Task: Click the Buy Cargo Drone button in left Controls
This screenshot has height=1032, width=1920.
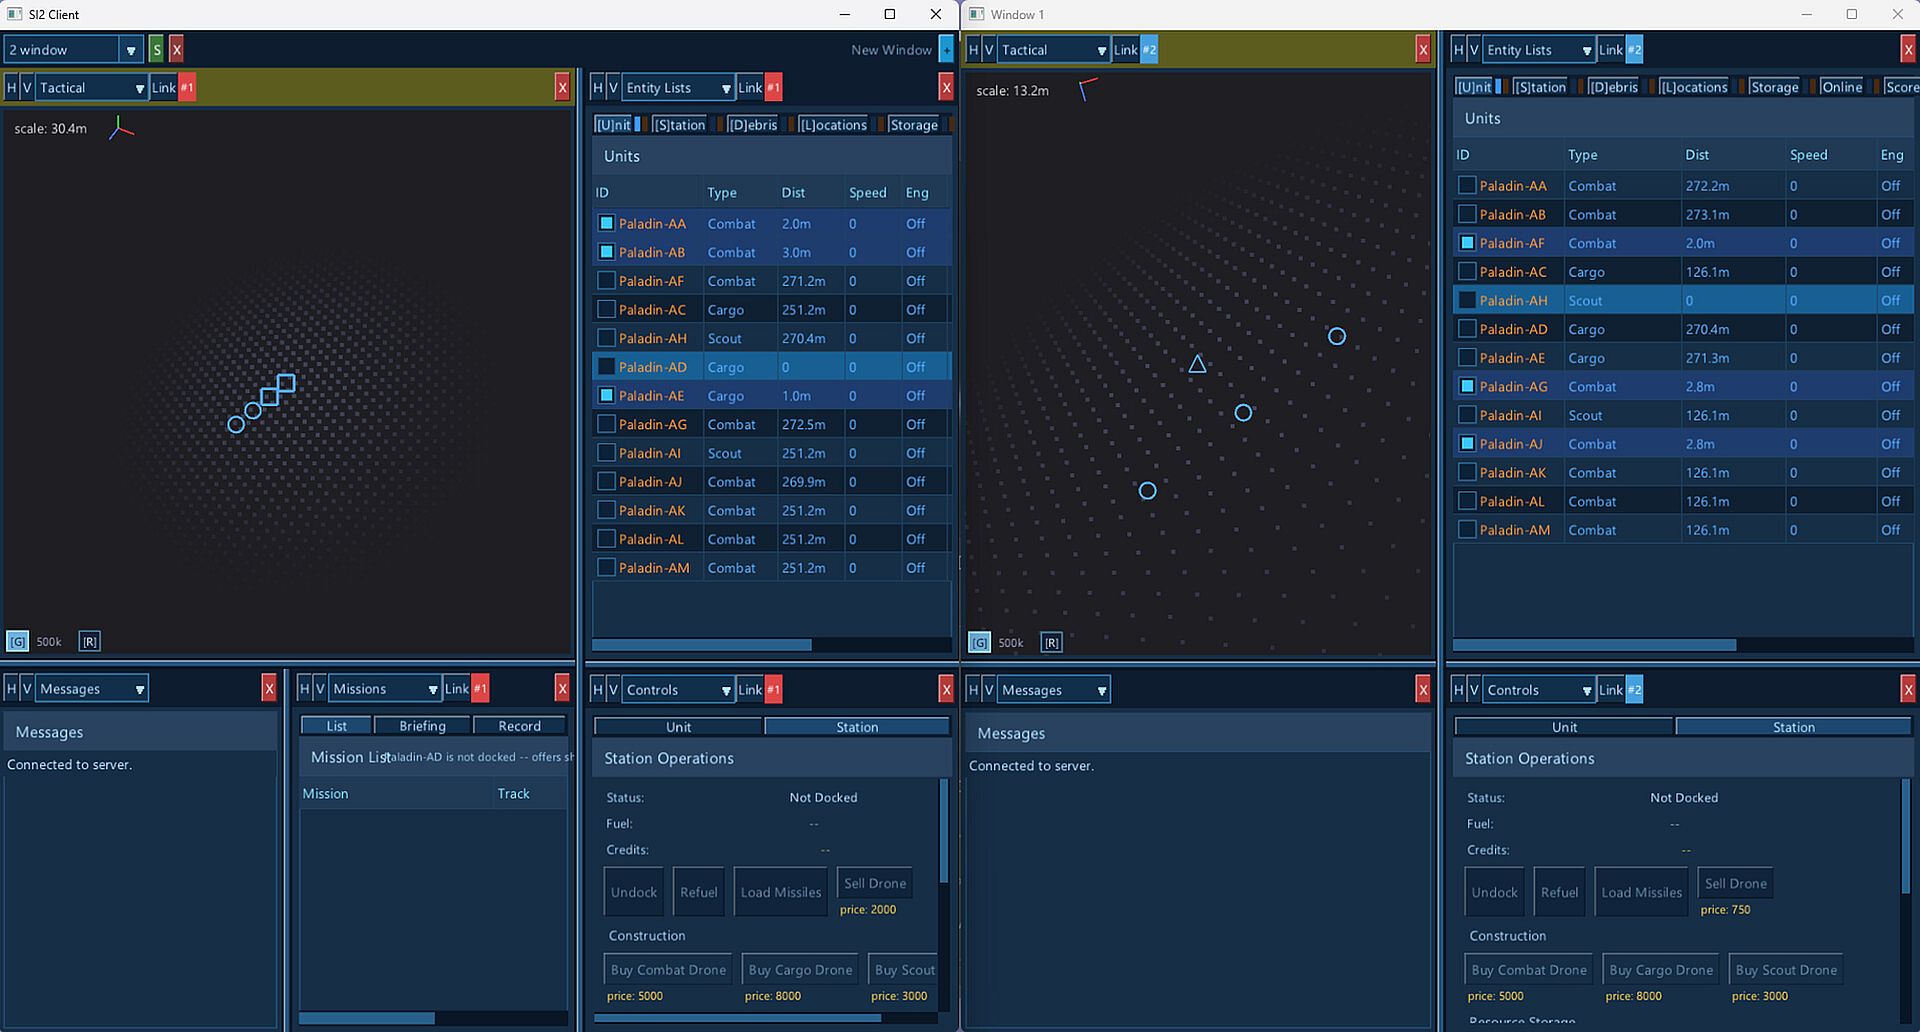Action: coord(800,970)
